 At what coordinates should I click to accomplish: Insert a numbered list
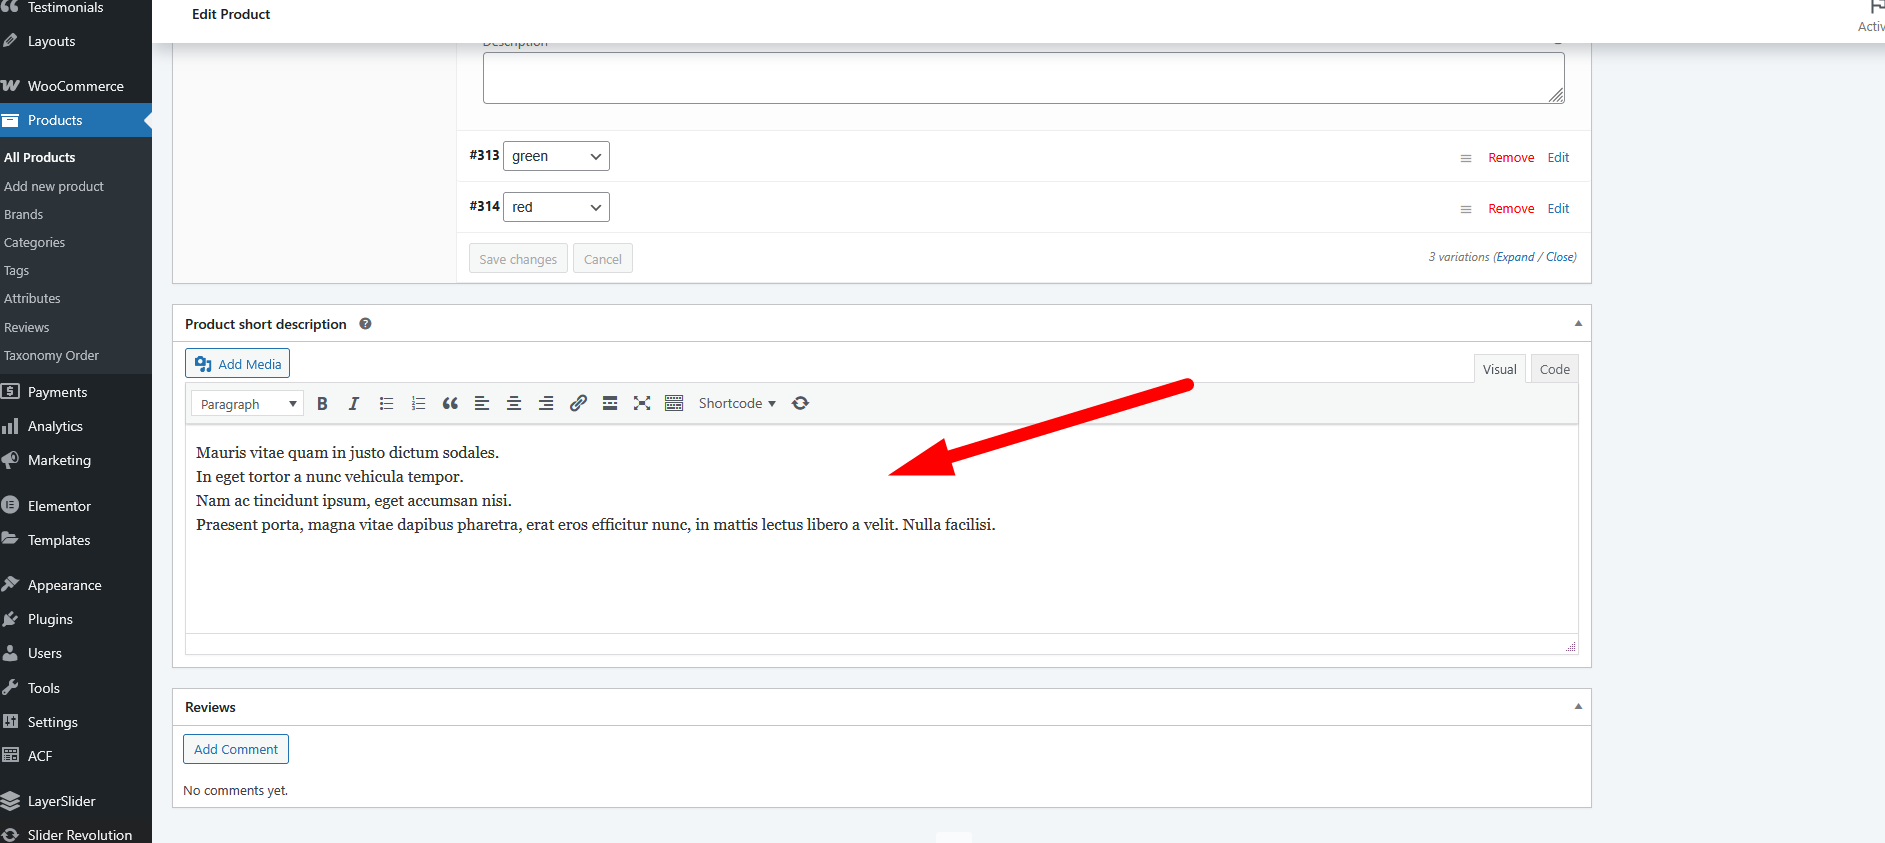pos(418,404)
